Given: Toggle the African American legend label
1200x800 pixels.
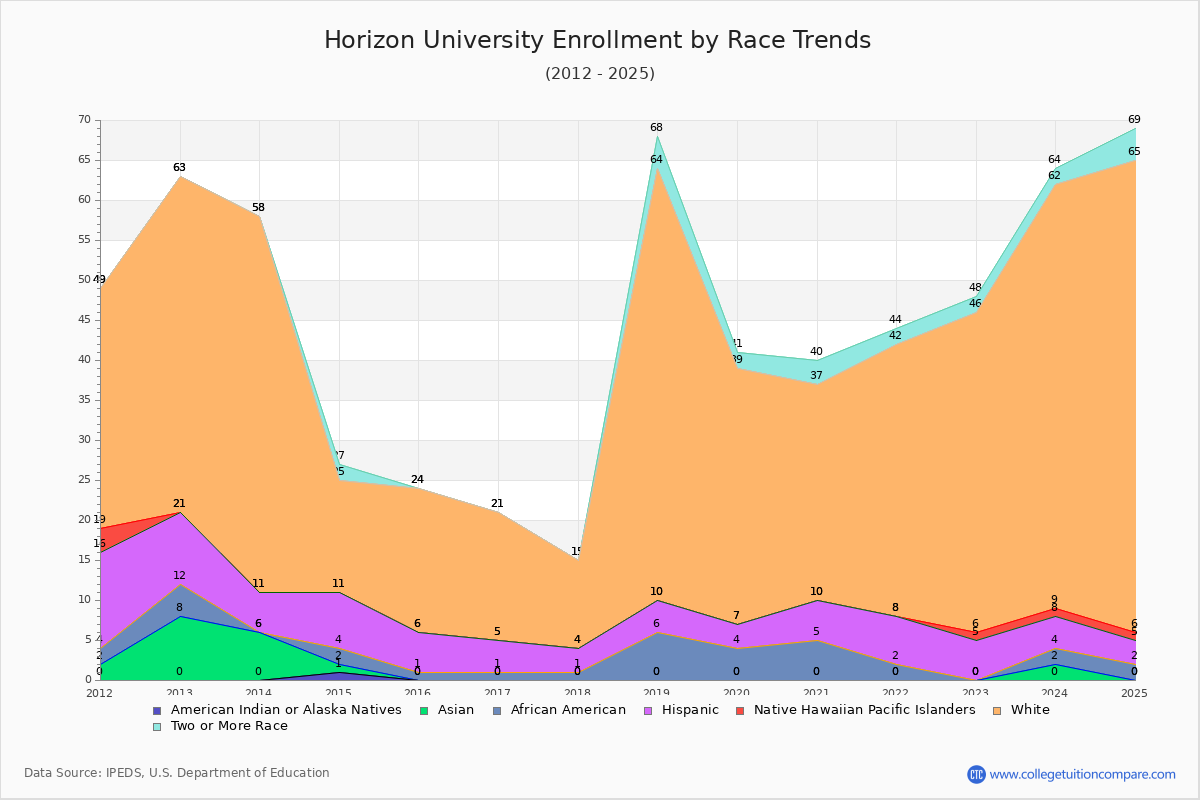Looking at the screenshot, I should (x=567, y=710).
